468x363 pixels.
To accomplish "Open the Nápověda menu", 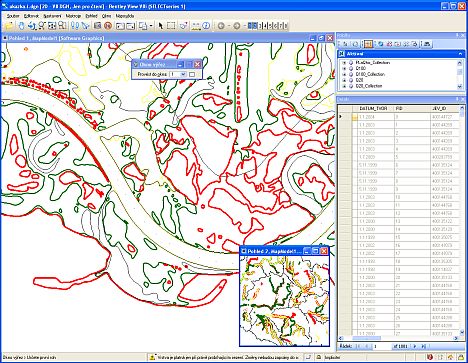I will (125, 16).
